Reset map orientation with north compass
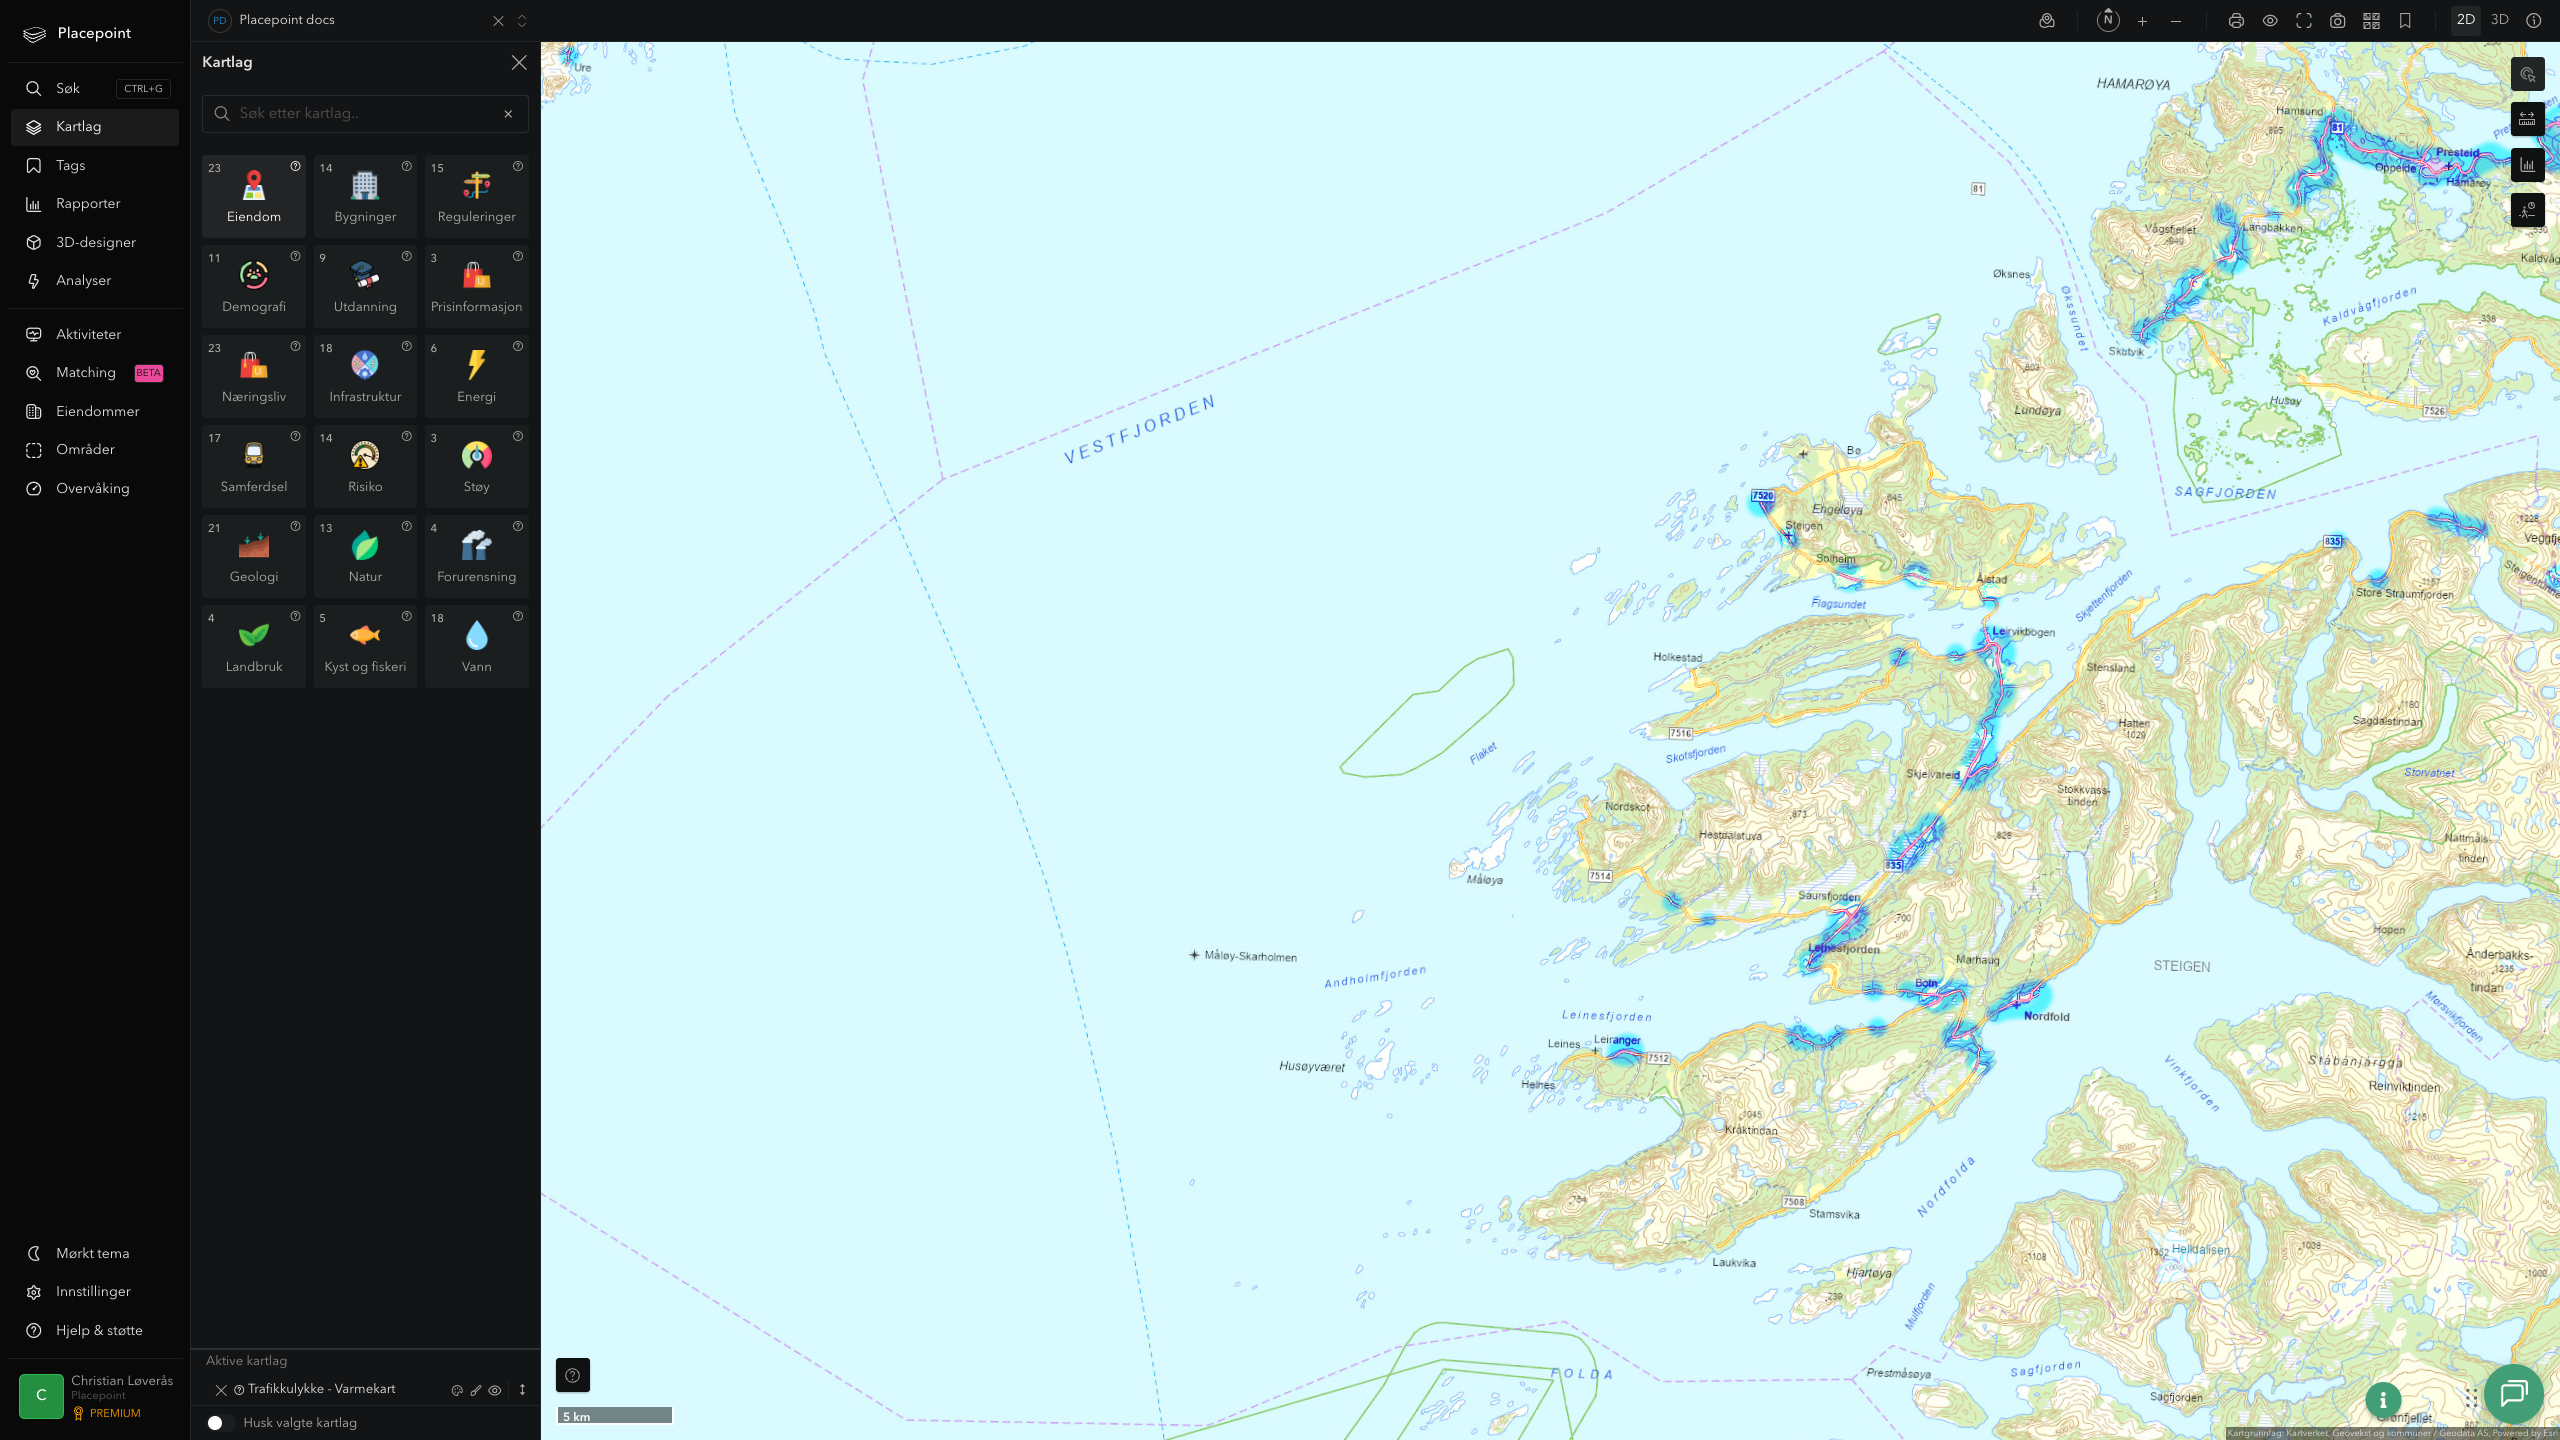The image size is (2560, 1440). tap(2108, 20)
